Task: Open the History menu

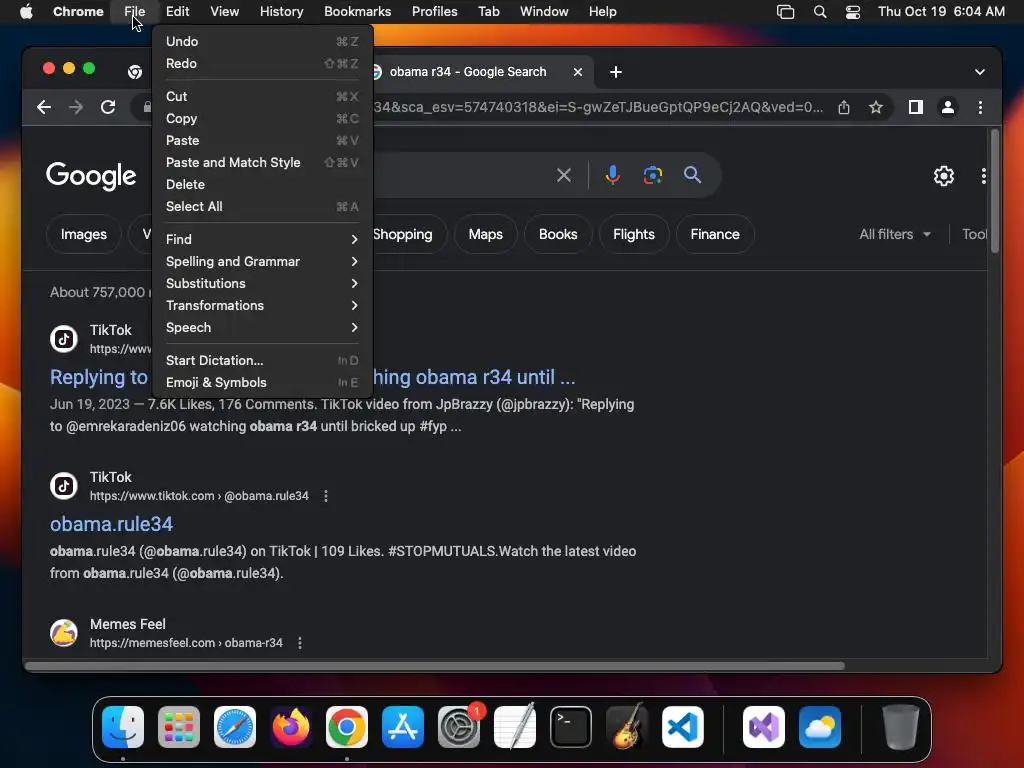Action: tap(281, 12)
